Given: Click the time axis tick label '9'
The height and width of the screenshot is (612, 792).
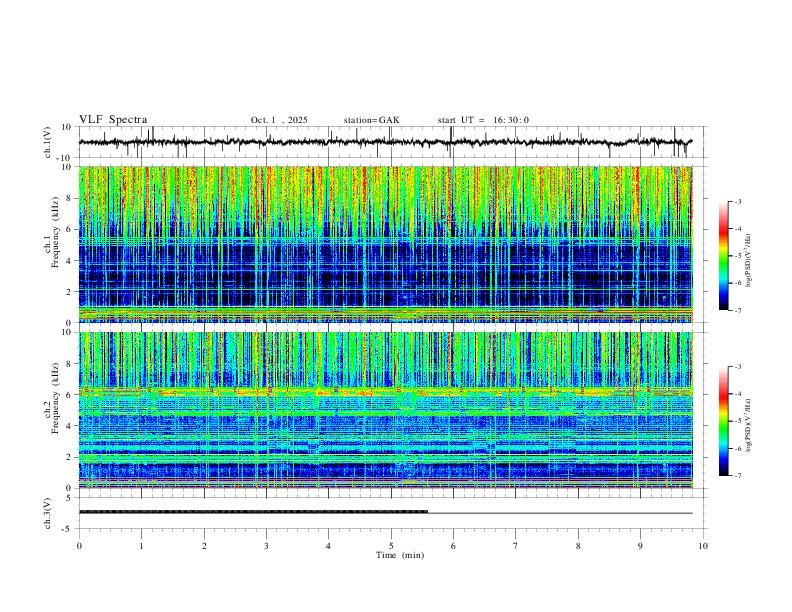Looking at the screenshot, I should (x=640, y=546).
